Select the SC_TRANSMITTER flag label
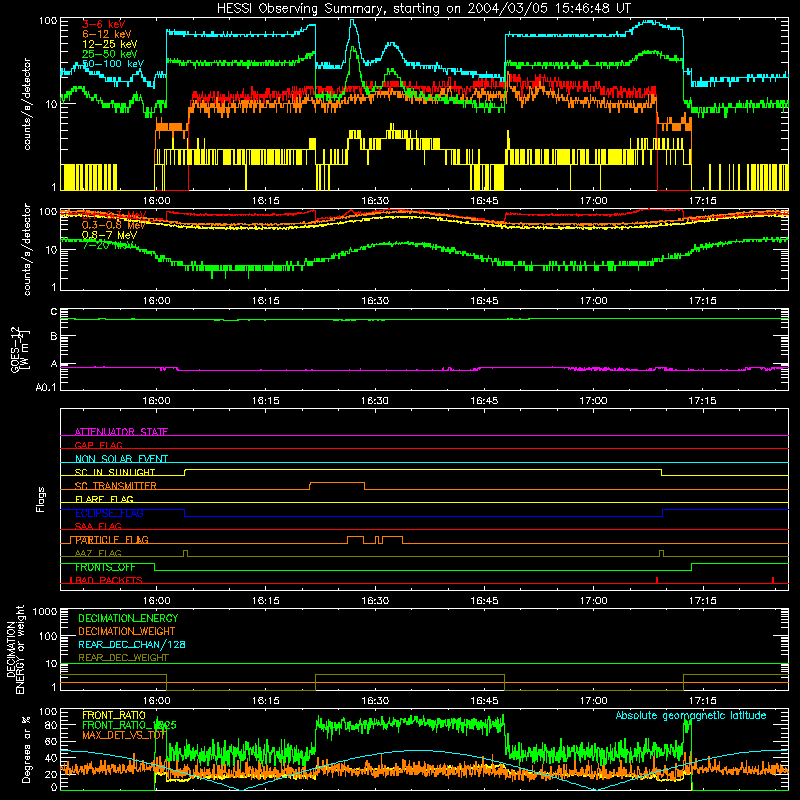800x800 pixels. (x=115, y=486)
